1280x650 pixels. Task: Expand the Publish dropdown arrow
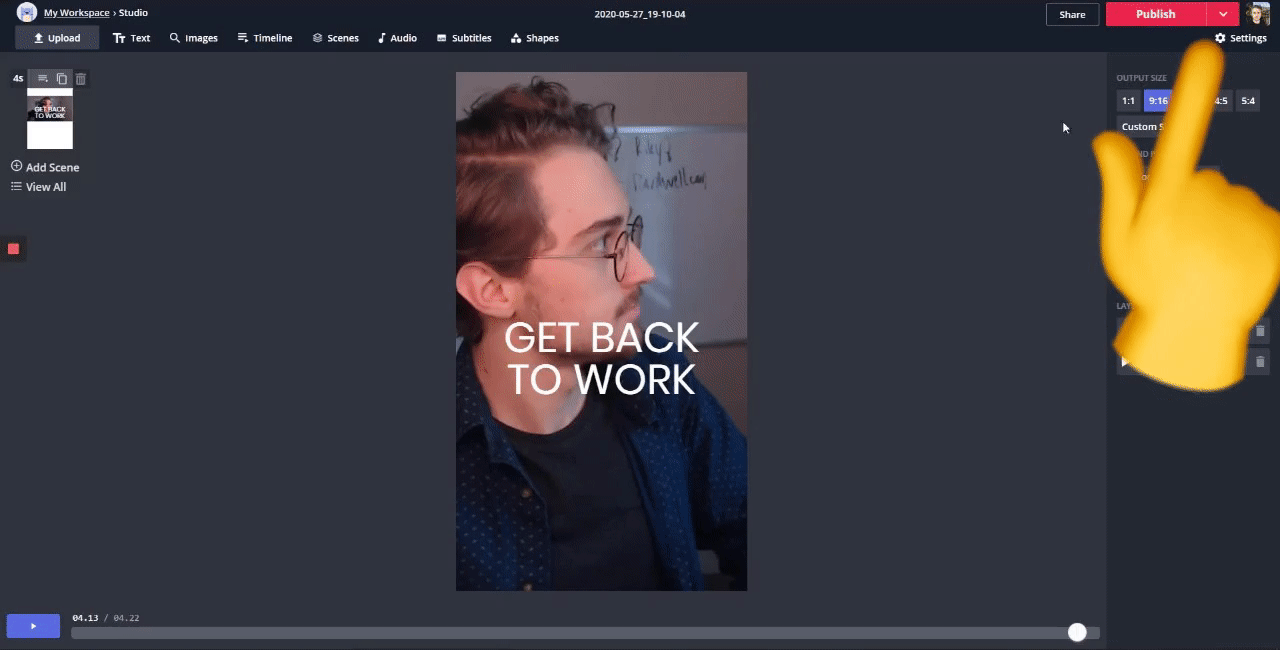(1223, 14)
